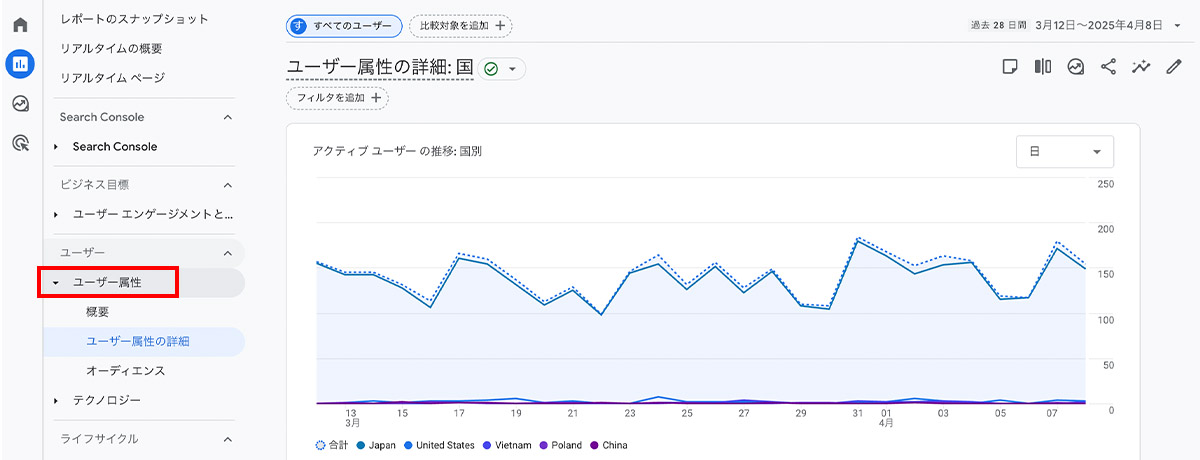Select オーディエンス in the sidebar
The image size is (1200, 460).
coord(125,370)
